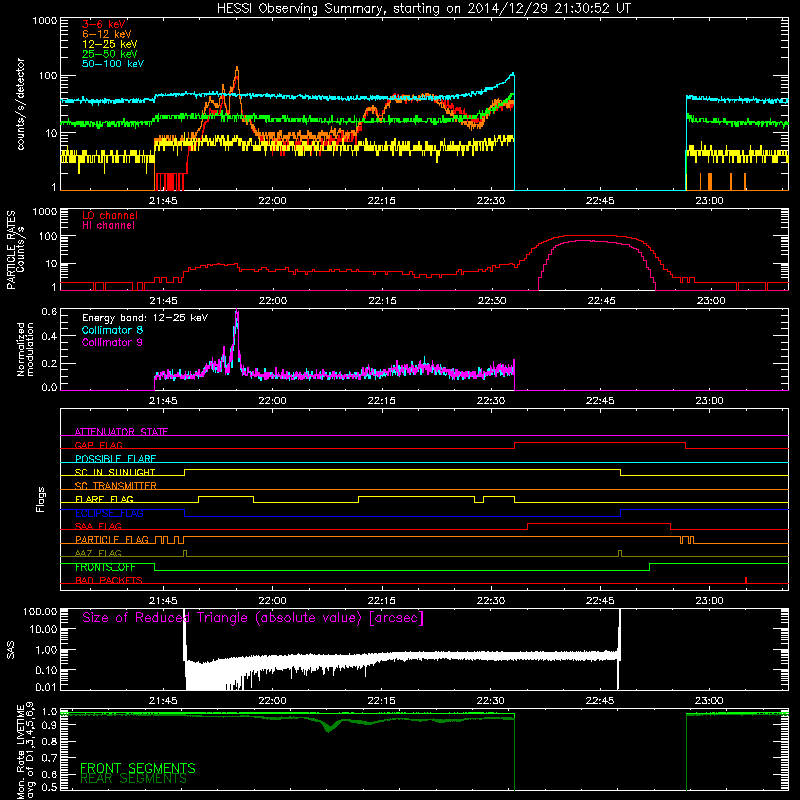Select the BAD_PACKETS flag label
800x800 pixels.
click(x=109, y=580)
